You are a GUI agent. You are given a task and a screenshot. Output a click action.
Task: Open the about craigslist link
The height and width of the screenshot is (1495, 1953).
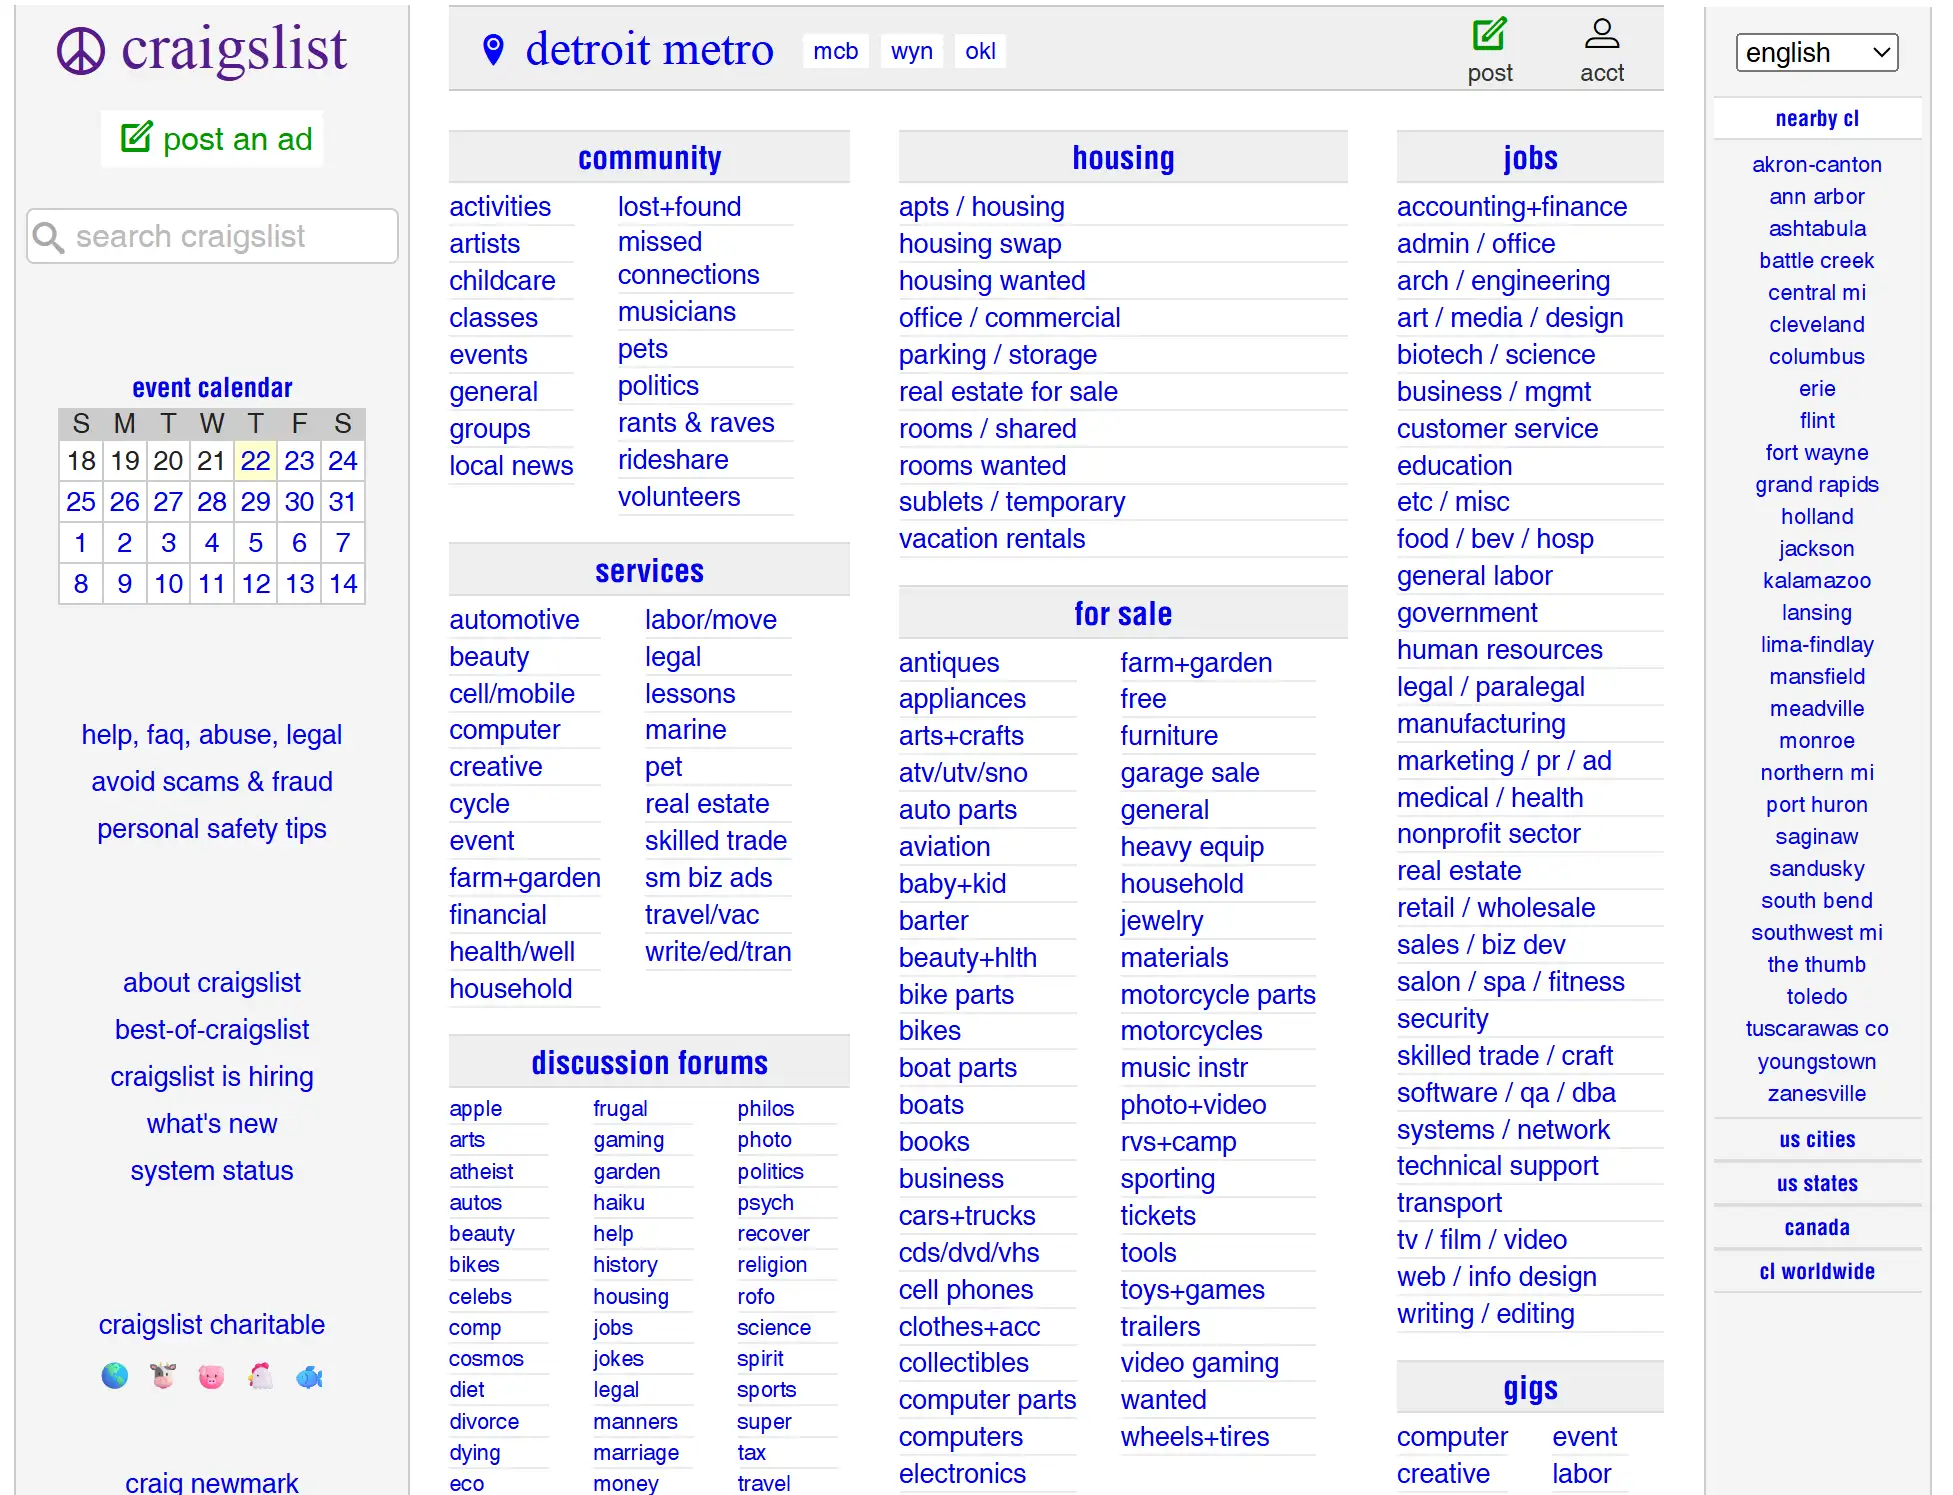(212, 982)
